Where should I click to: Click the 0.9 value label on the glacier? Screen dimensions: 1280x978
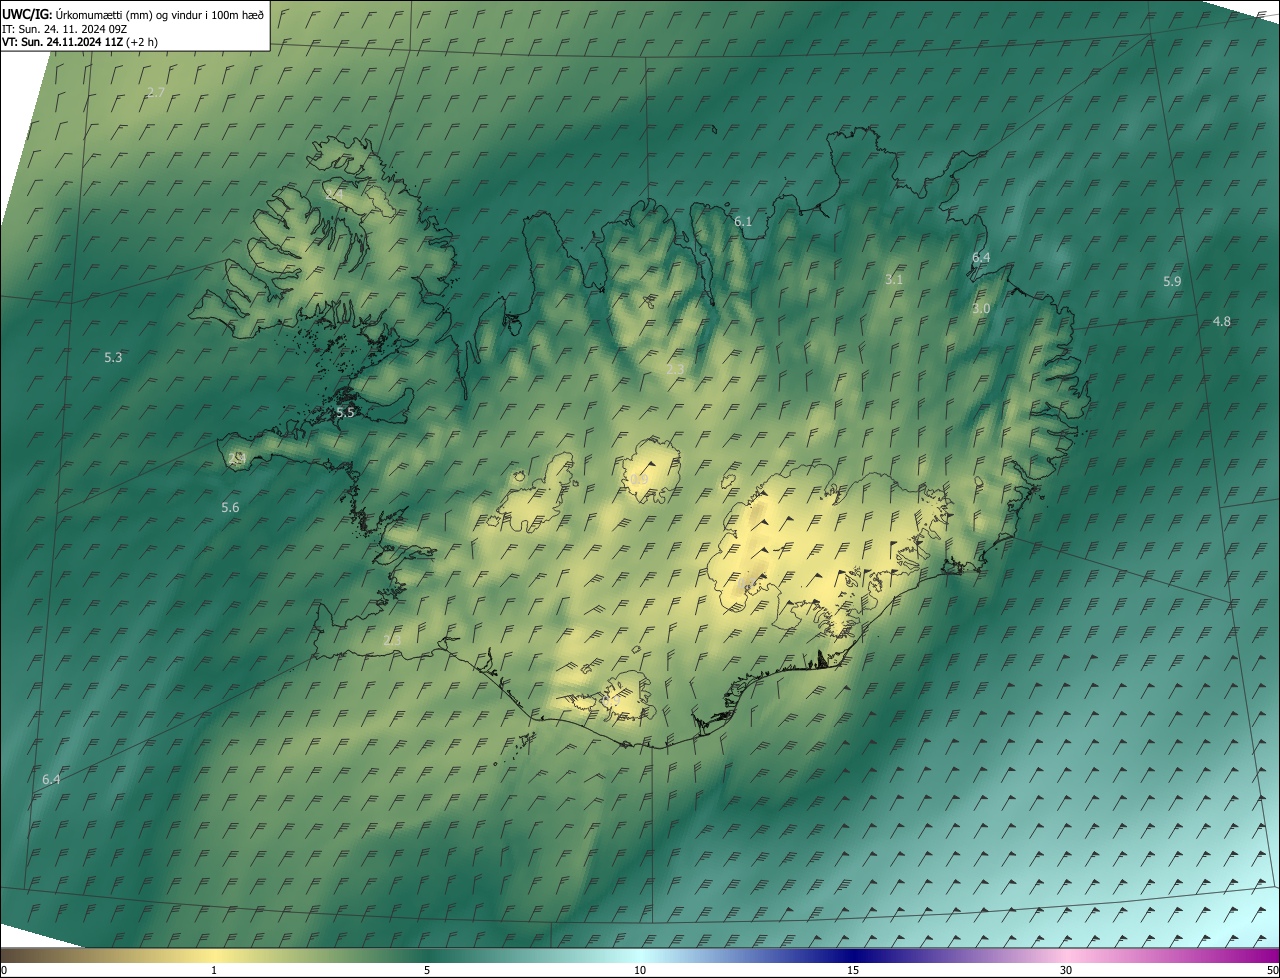[x=639, y=481]
